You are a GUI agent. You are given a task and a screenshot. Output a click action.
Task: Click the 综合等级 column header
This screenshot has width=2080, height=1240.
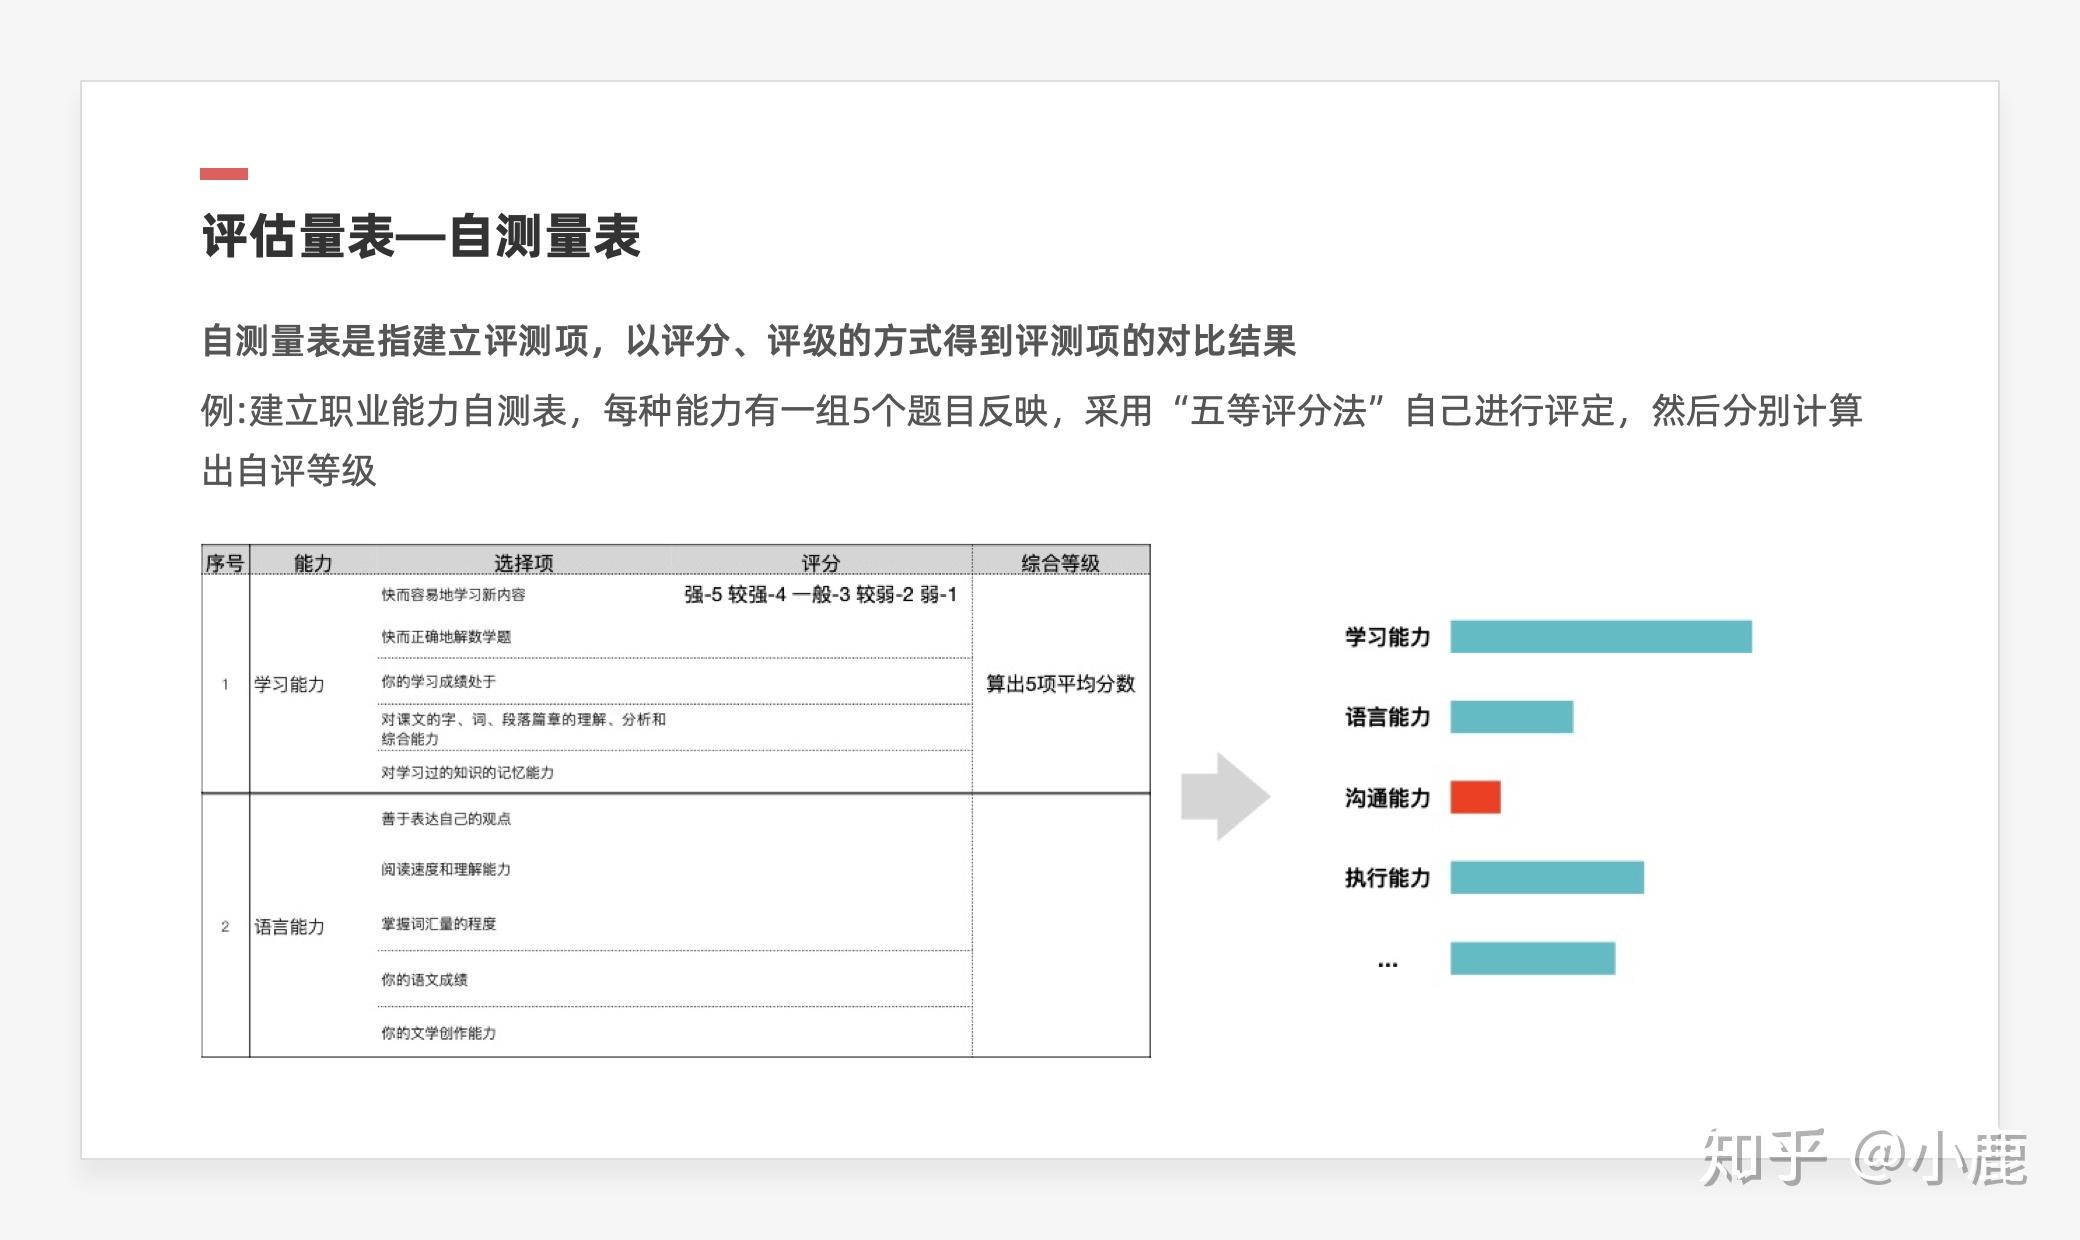1060,563
